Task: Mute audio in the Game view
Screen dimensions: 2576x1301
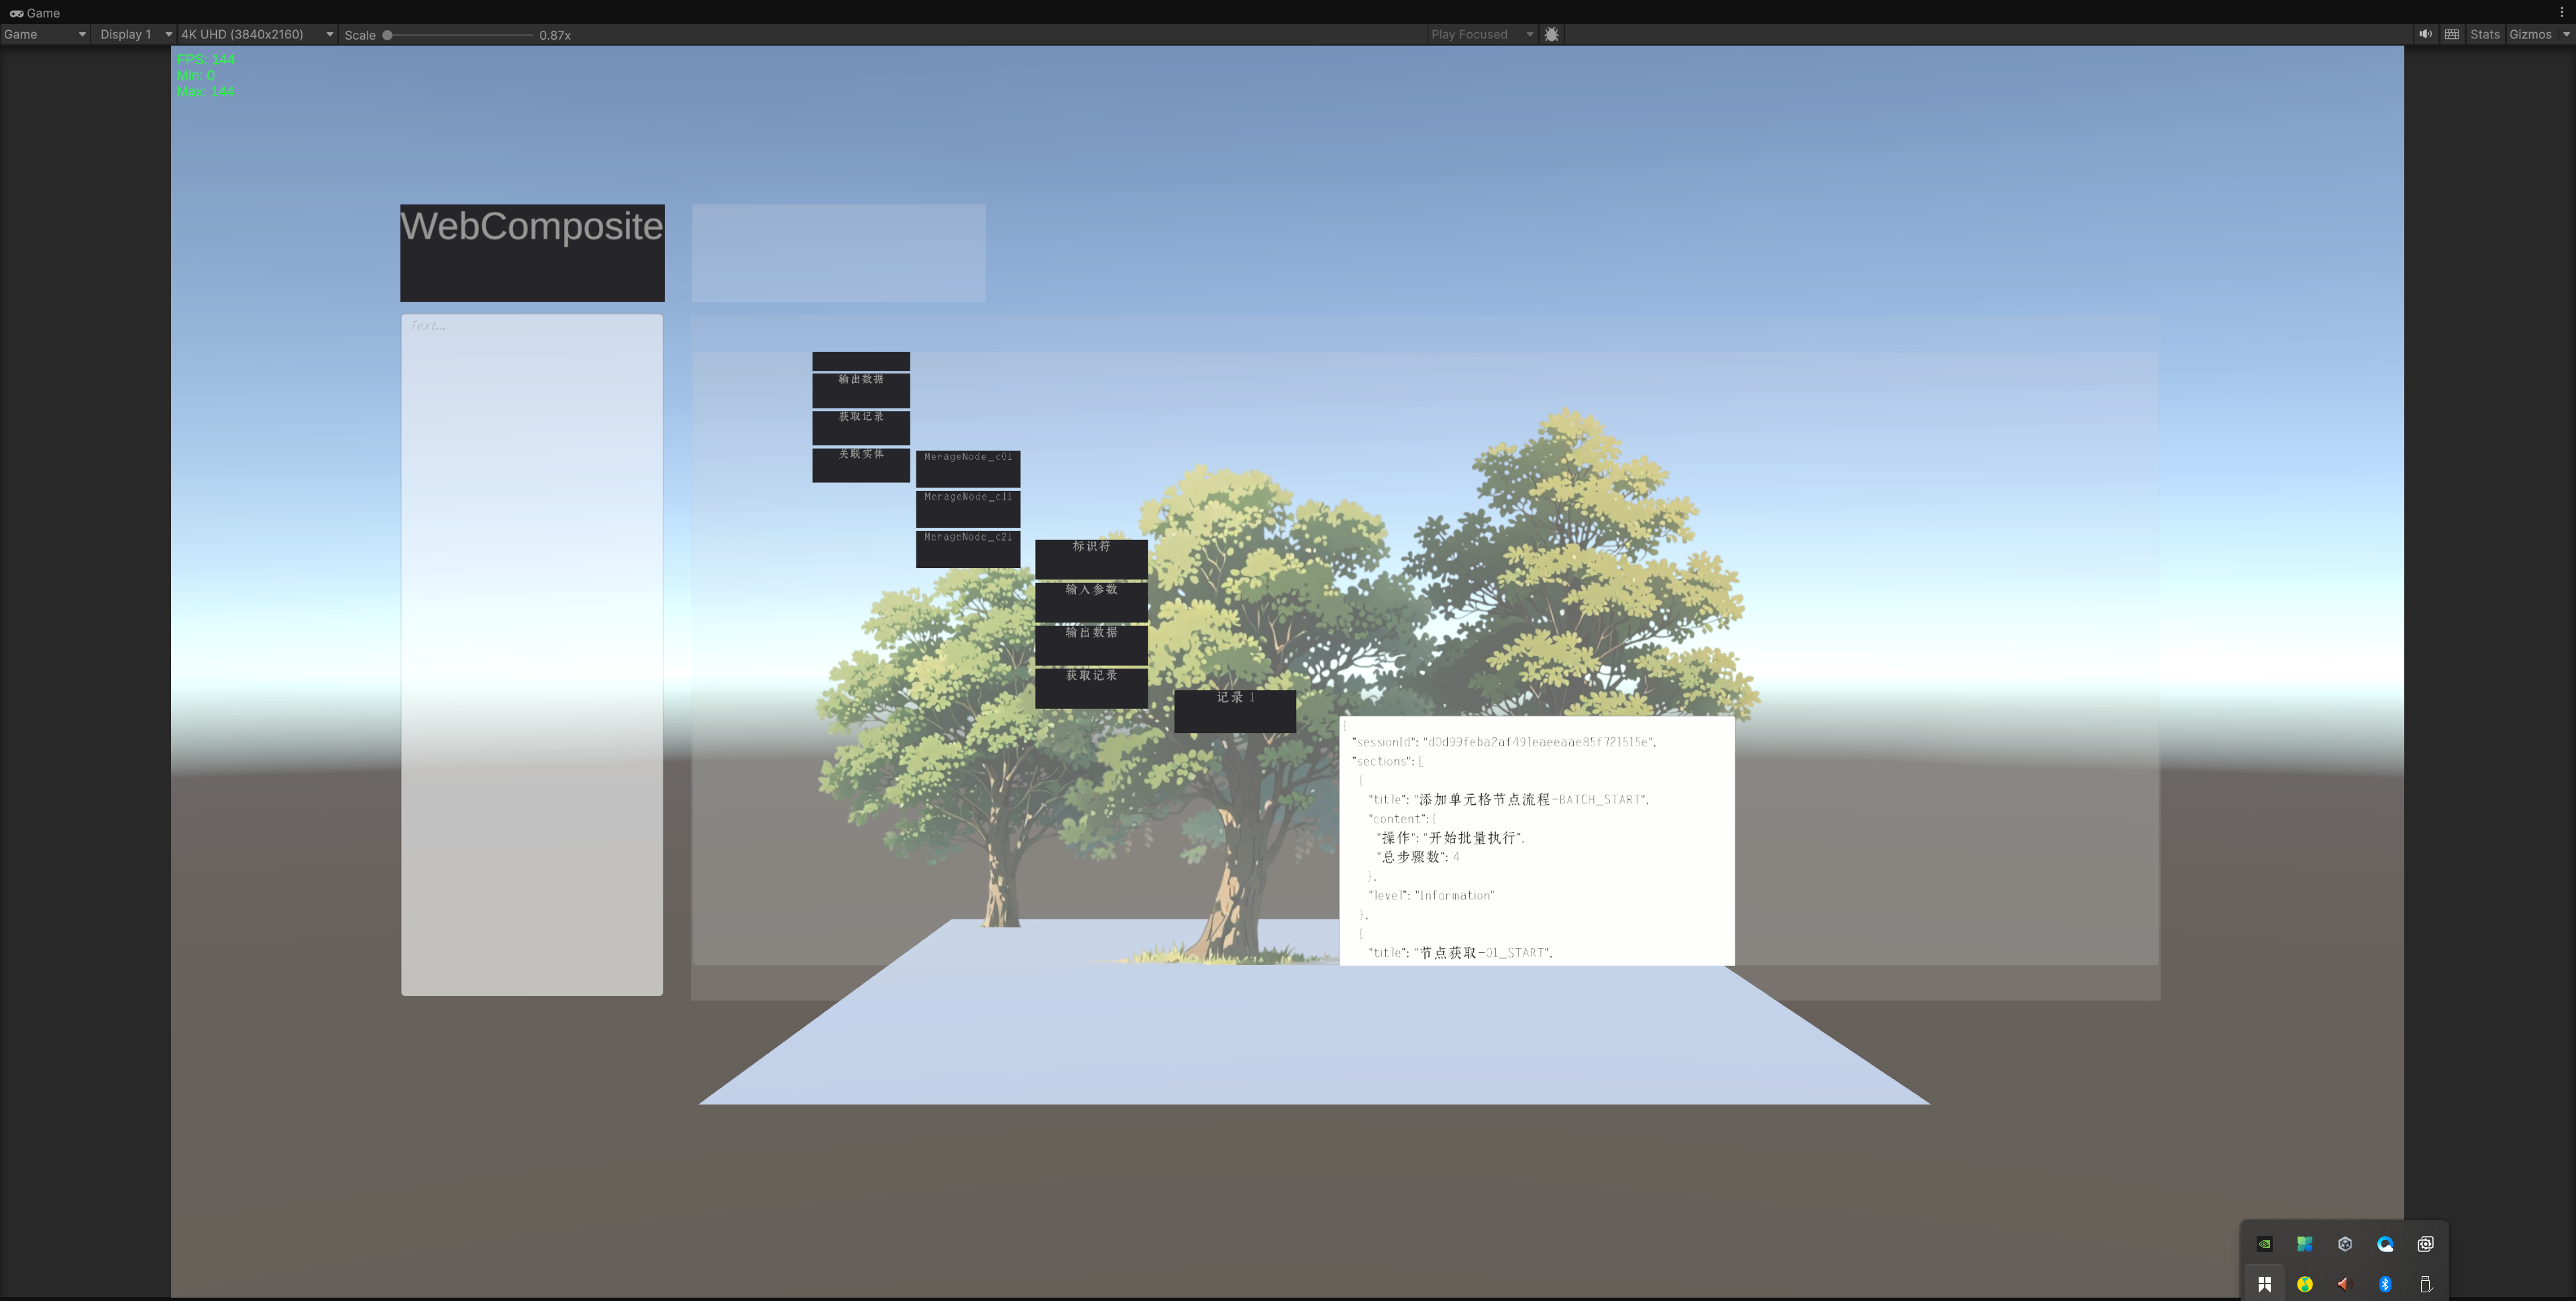Action: pos(2425,34)
